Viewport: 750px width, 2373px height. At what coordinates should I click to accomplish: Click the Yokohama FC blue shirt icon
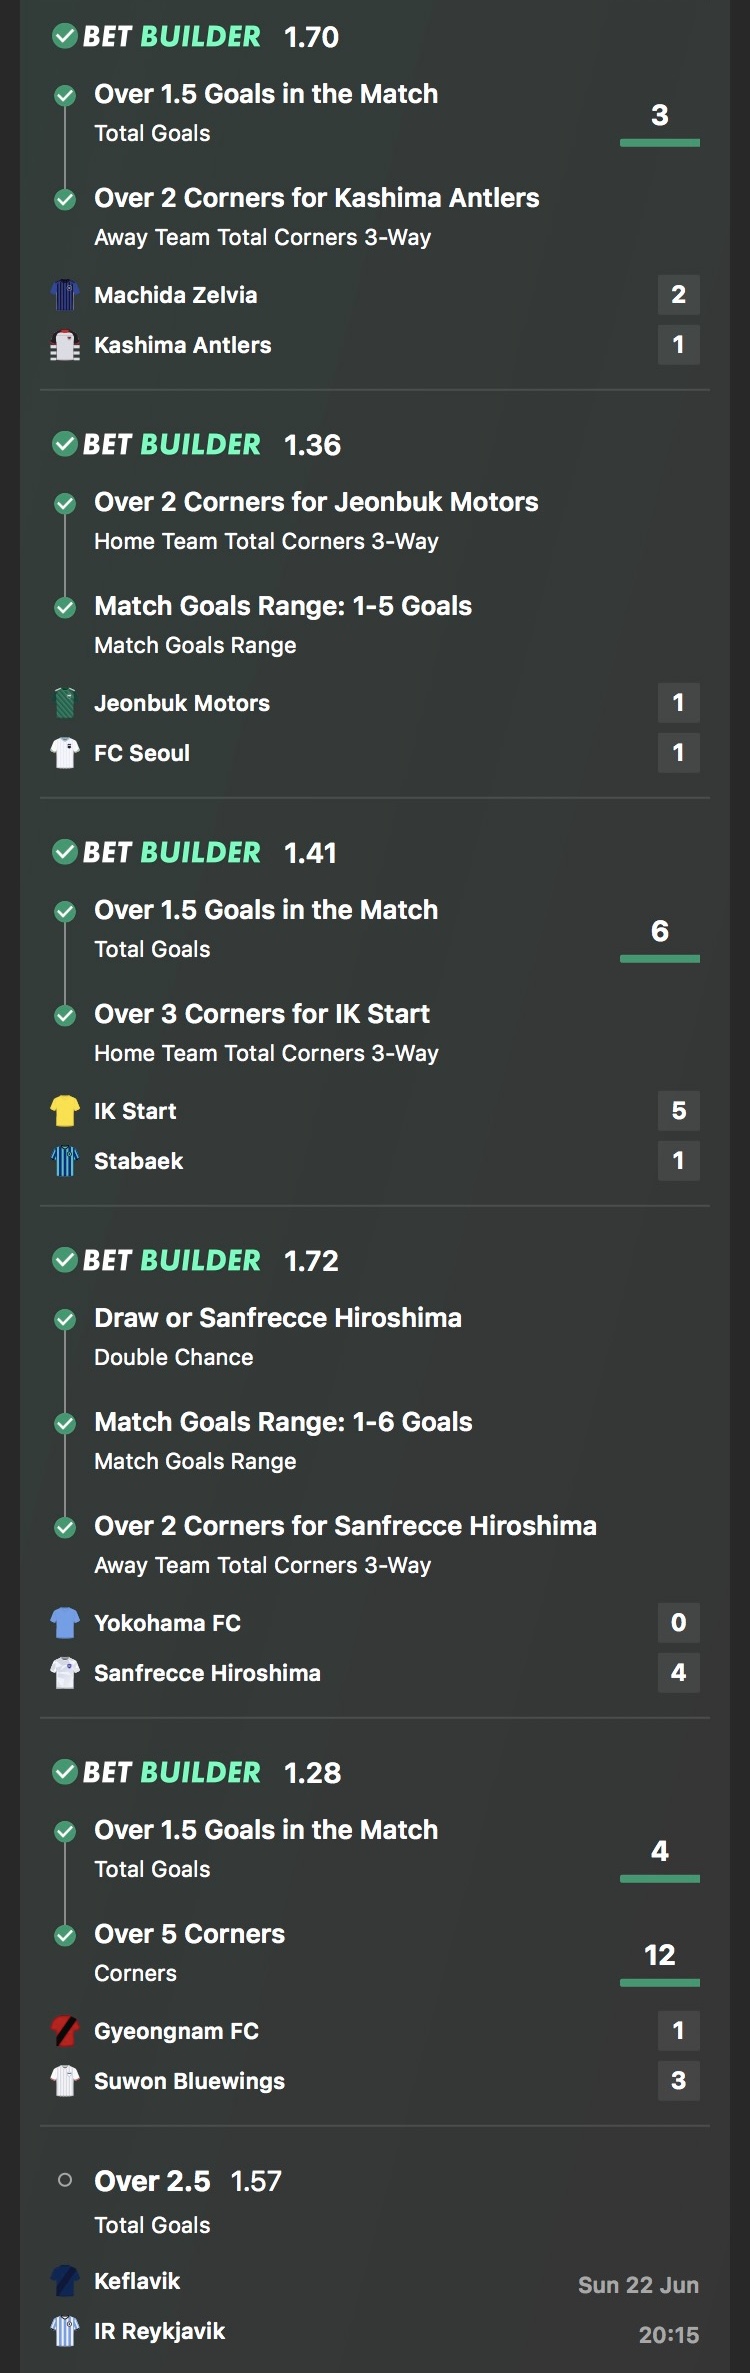[x=65, y=1623]
